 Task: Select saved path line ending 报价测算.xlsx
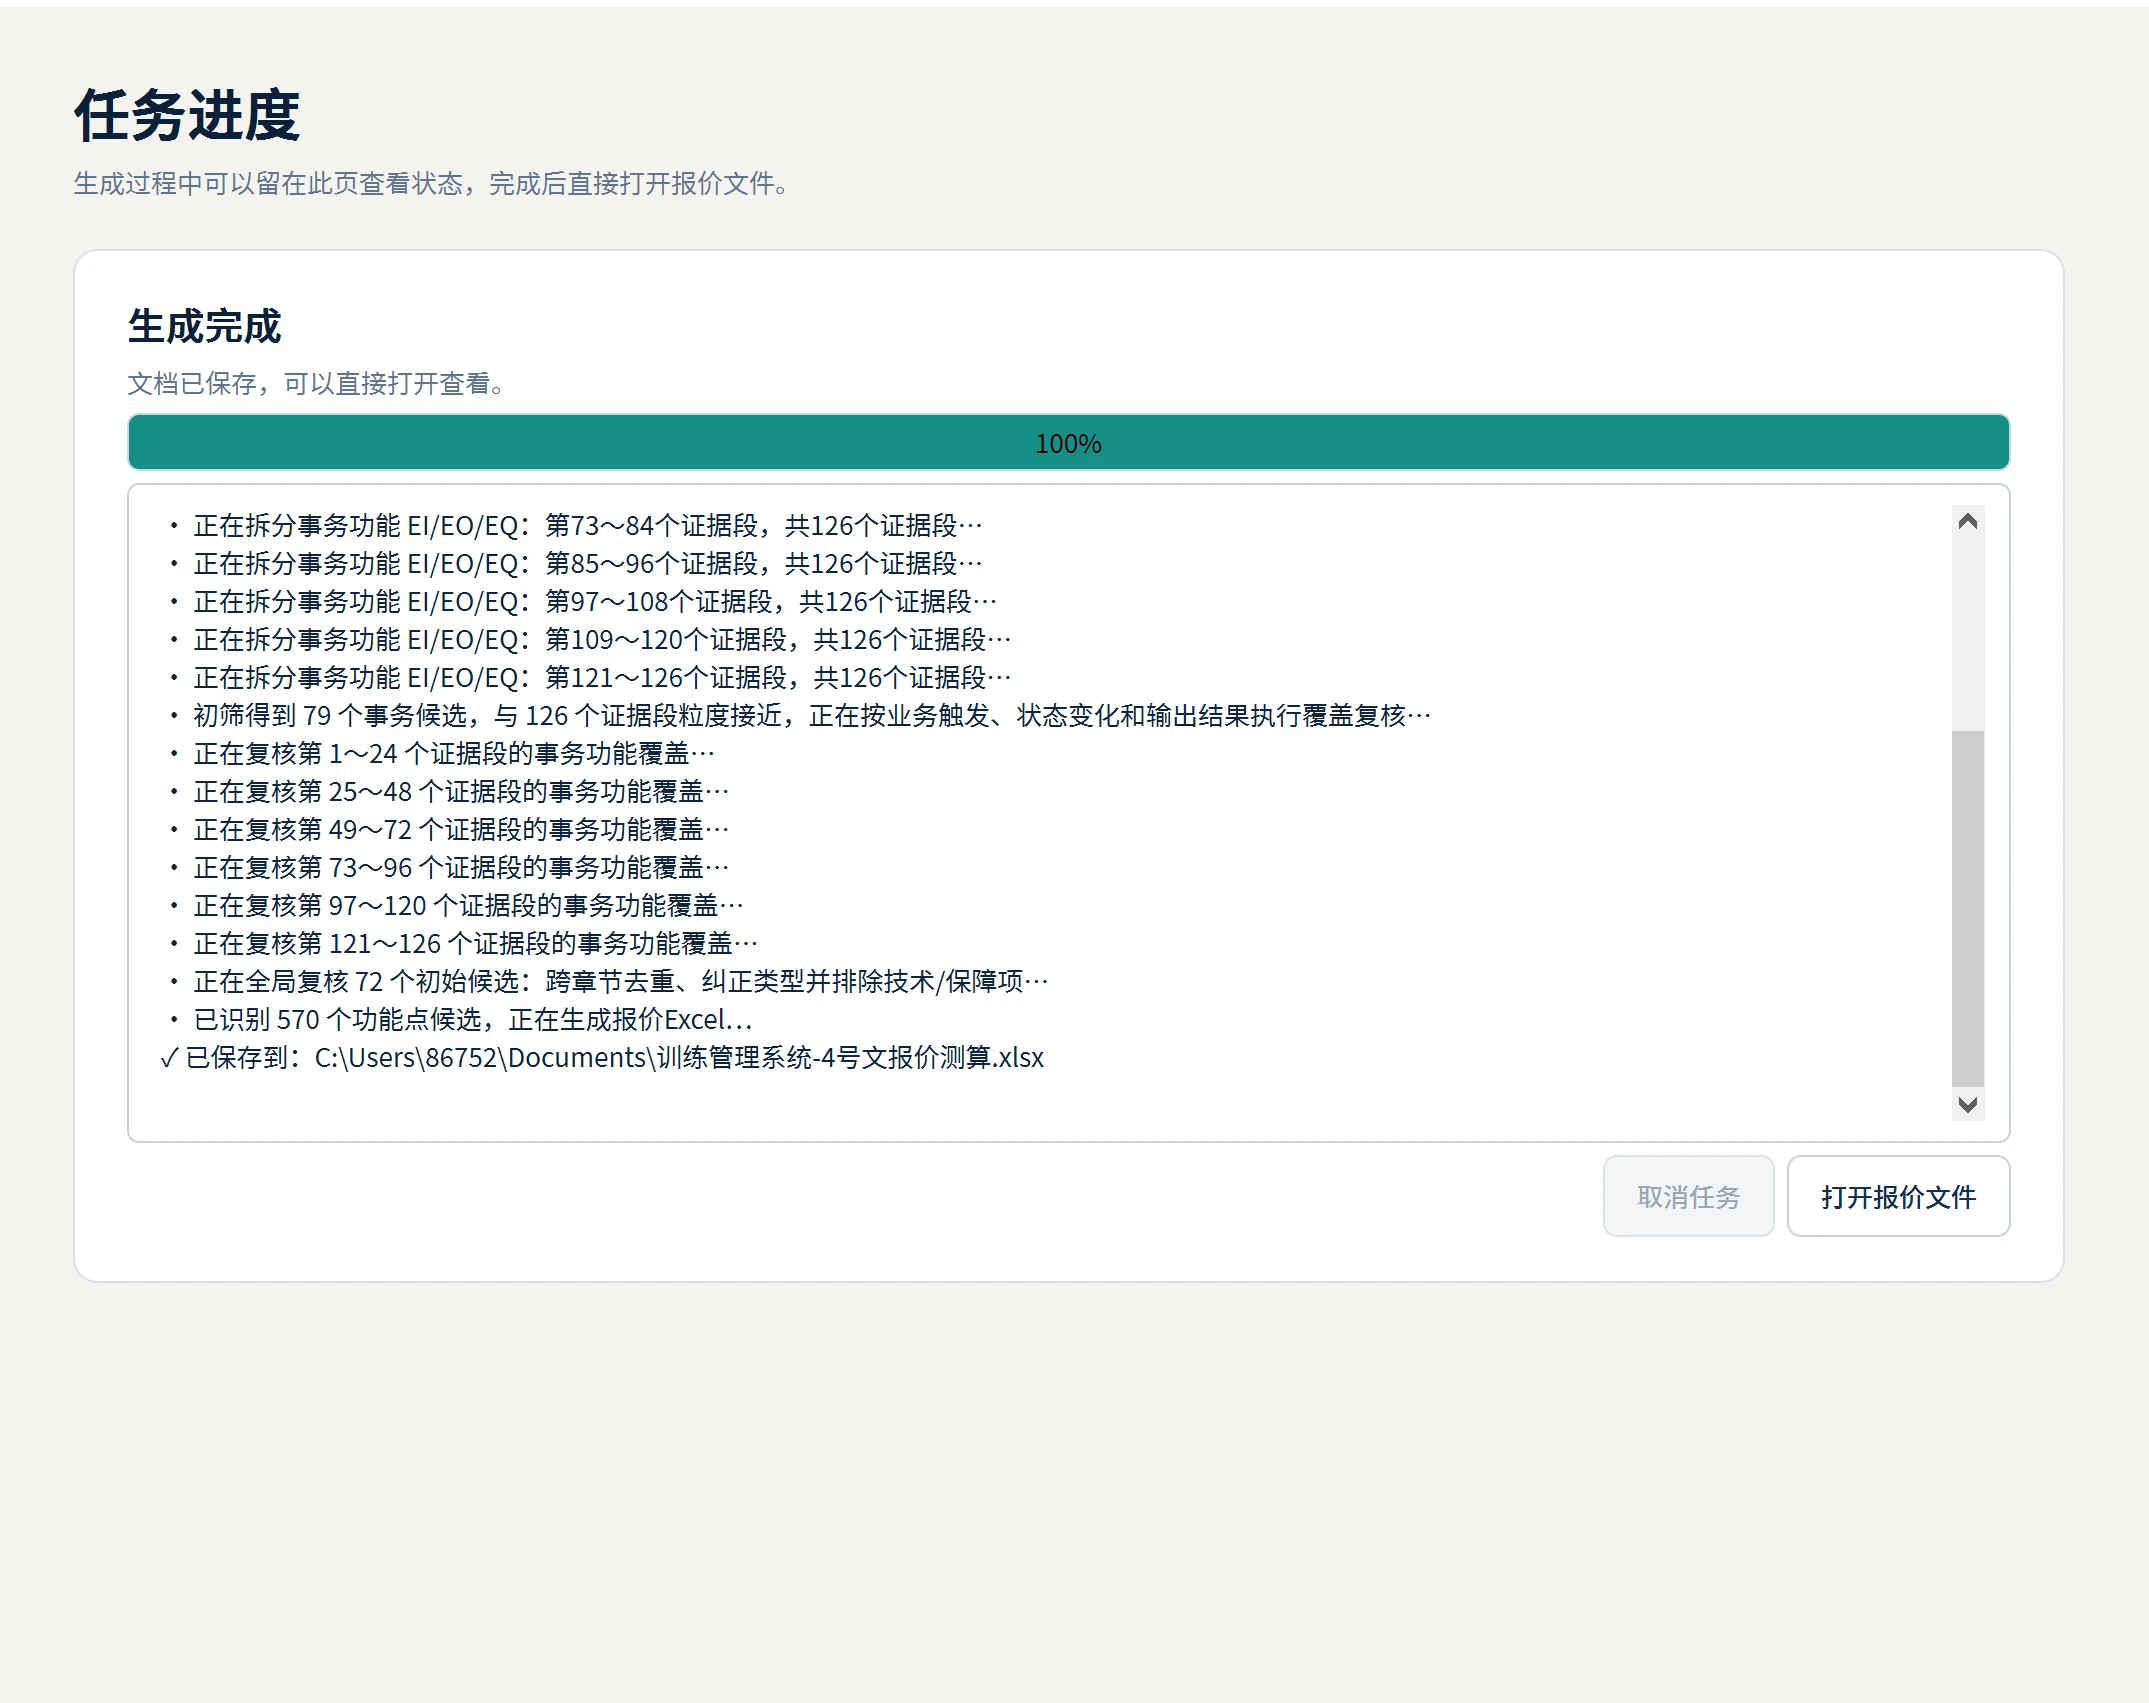coord(602,1058)
